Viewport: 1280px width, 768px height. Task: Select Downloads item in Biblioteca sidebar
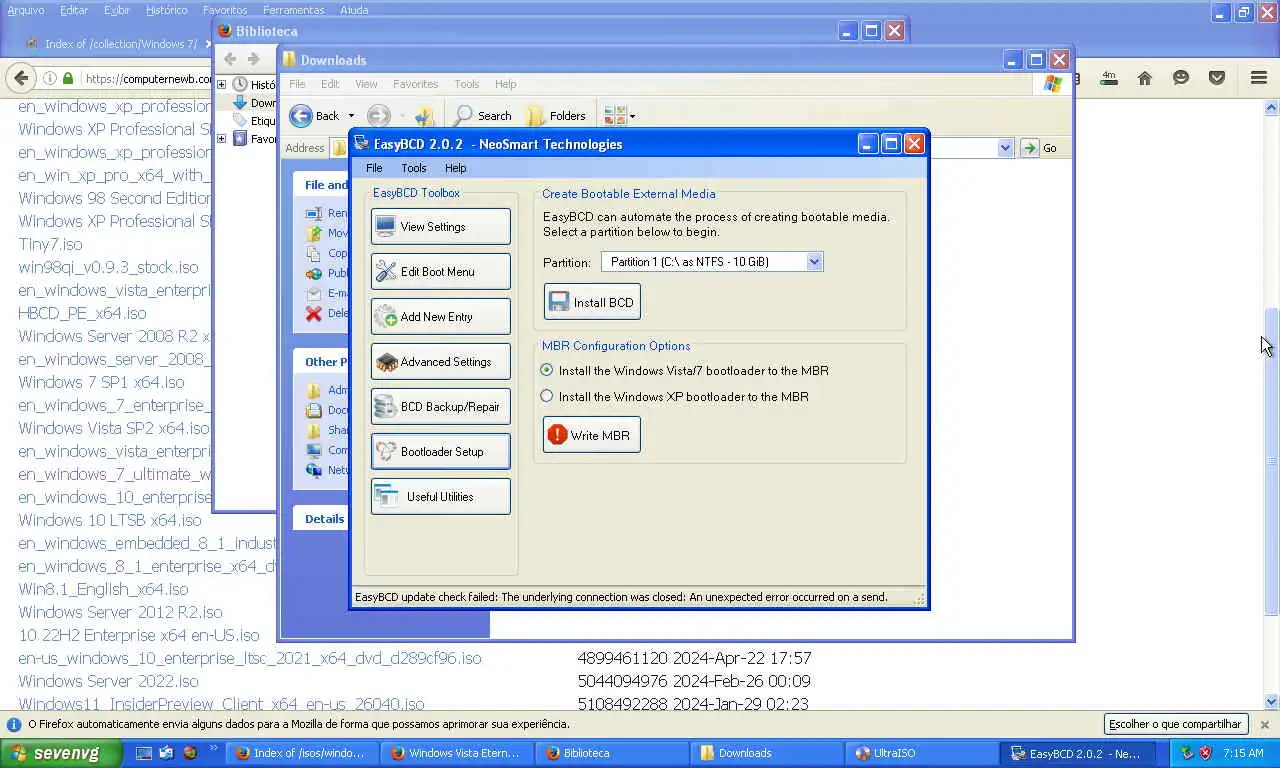pyautogui.click(x=255, y=103)
